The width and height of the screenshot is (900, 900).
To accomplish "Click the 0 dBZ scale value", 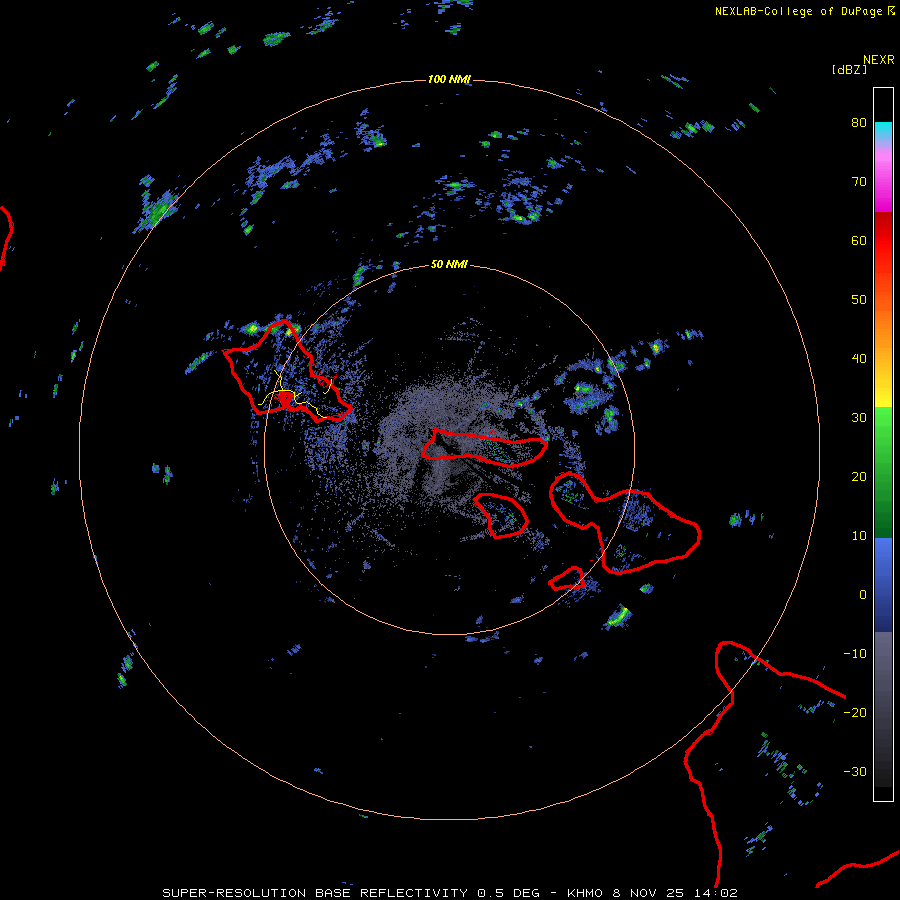I will (863, 595).
